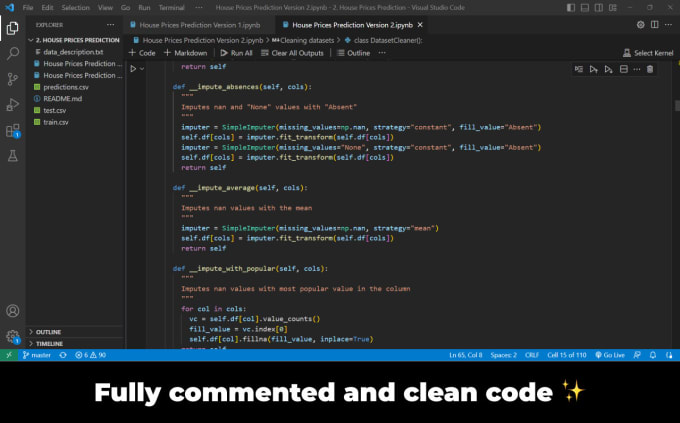Open the Run menu
The width and height of the screenshot is (680, 423).
coord(144,7)
